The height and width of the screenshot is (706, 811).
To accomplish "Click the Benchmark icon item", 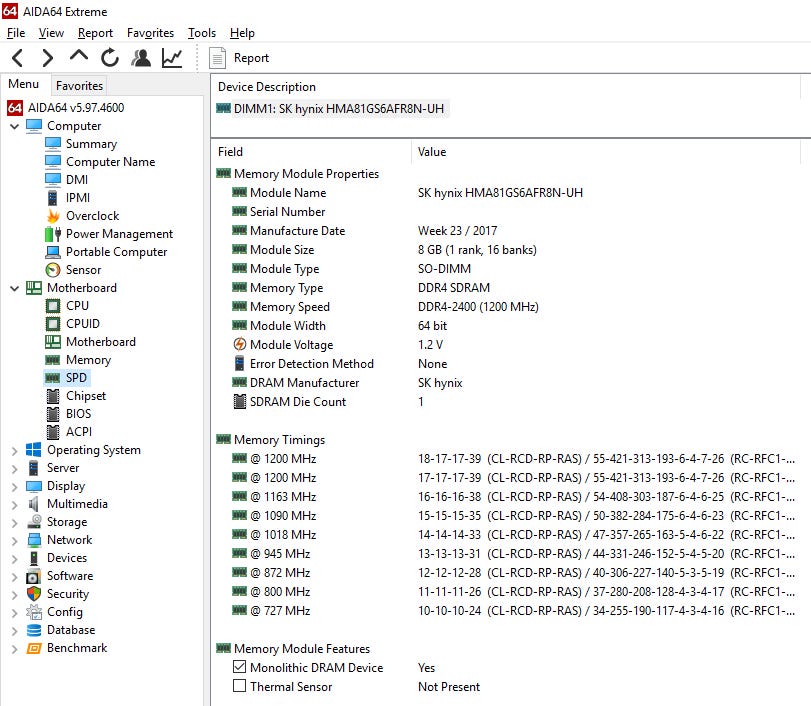I will tap(34, 648).
